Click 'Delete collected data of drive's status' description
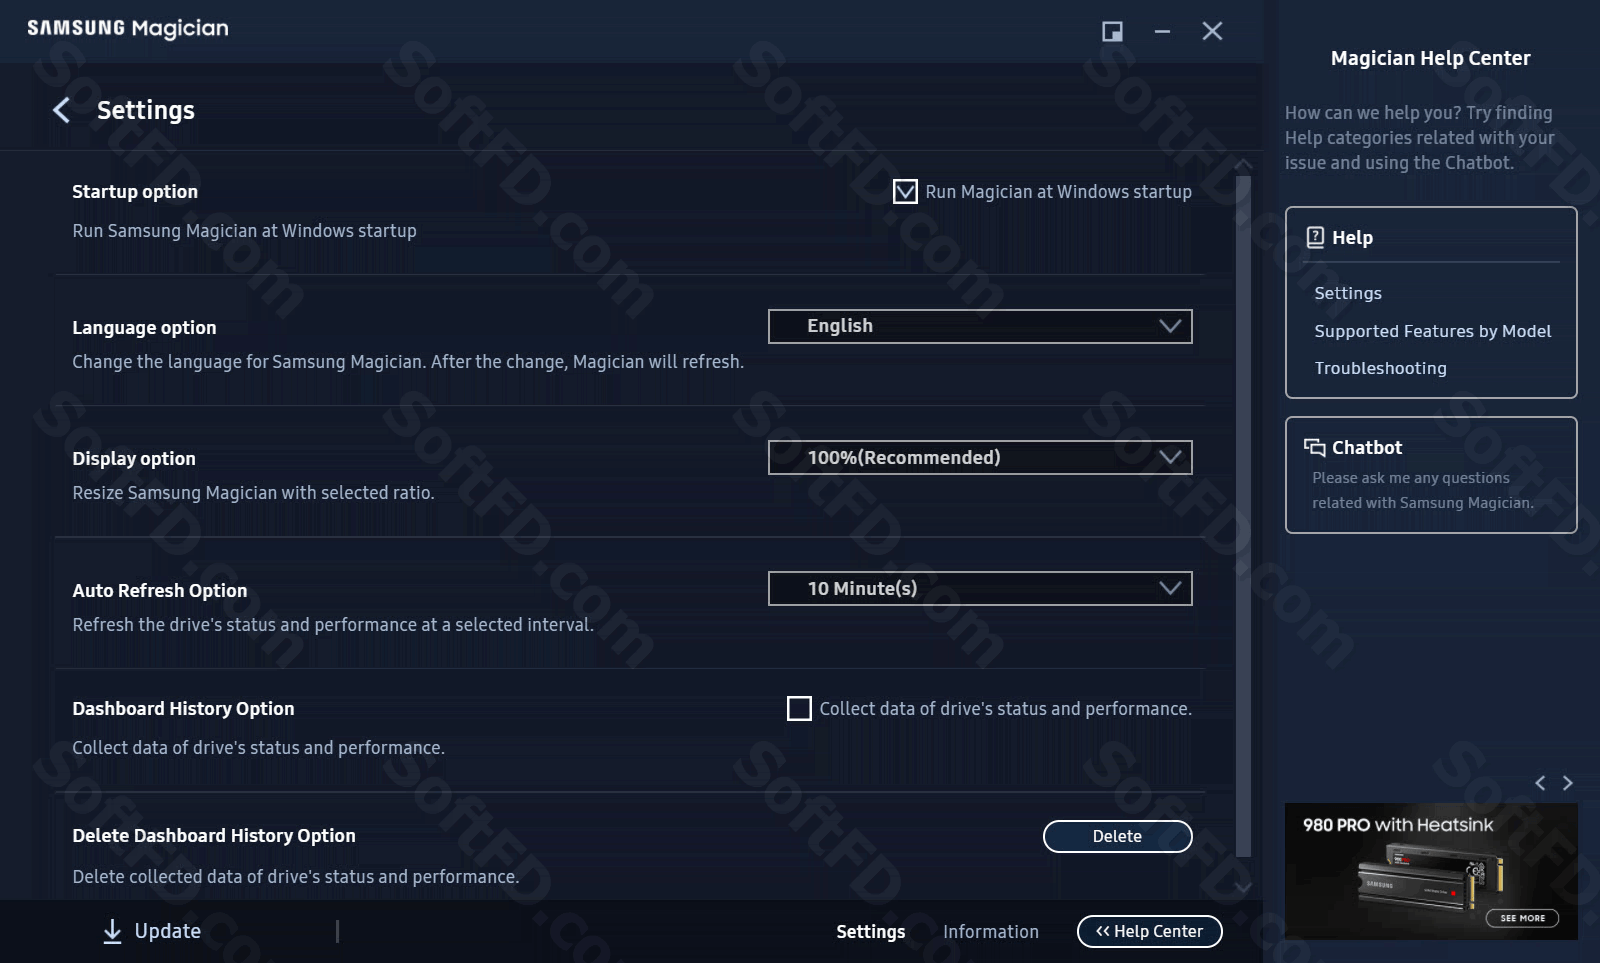This screenshot has width=1600, height=963. click(296, 877)
